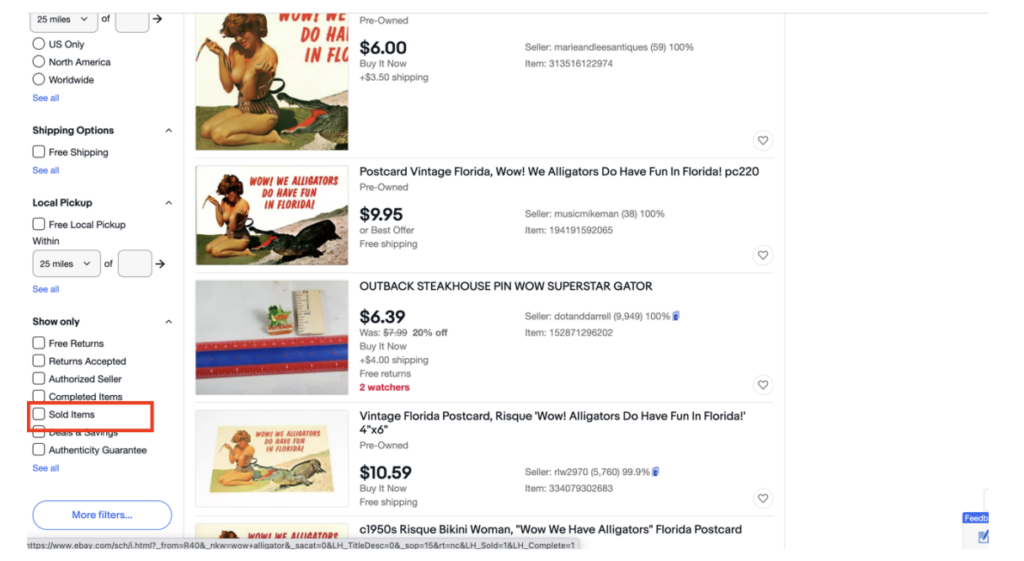Click See all under Show only

pyautogui.click(x=46, y=468)
